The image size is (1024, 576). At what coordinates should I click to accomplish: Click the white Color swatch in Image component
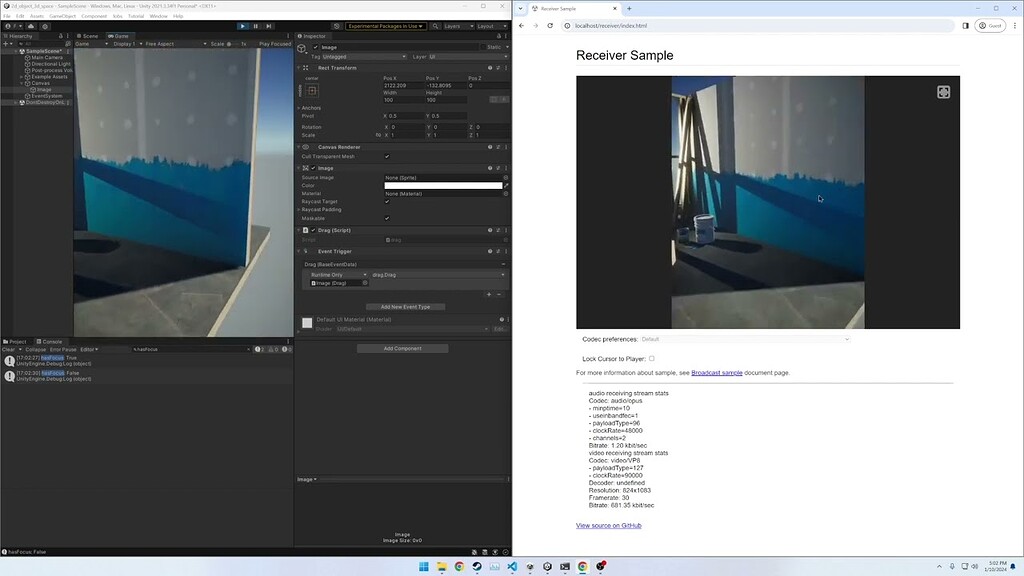click(x=442, y=186)
